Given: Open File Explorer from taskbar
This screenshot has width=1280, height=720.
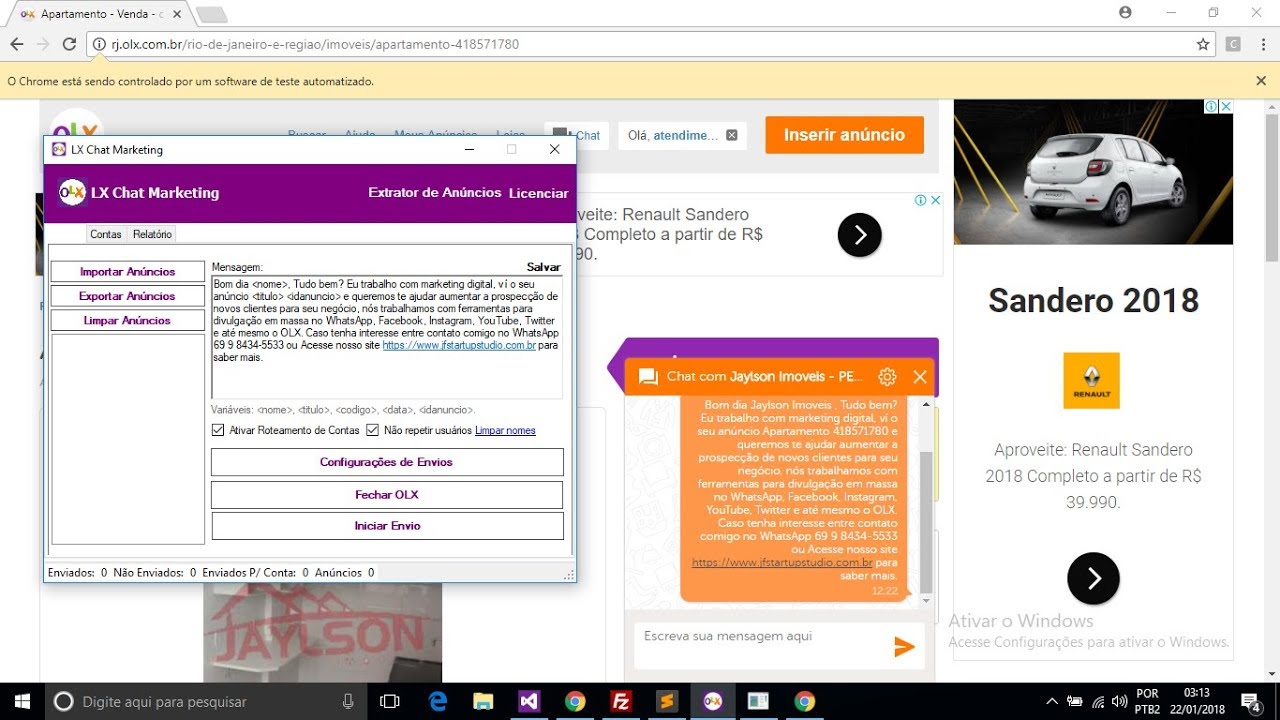Looking at the screenshot, I should [x=483, y=702].
